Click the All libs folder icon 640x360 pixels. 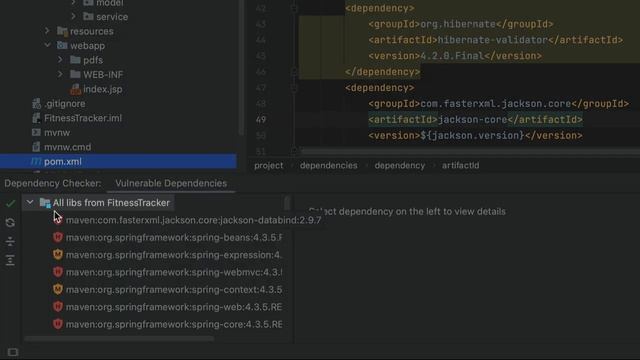pos(45,202)
